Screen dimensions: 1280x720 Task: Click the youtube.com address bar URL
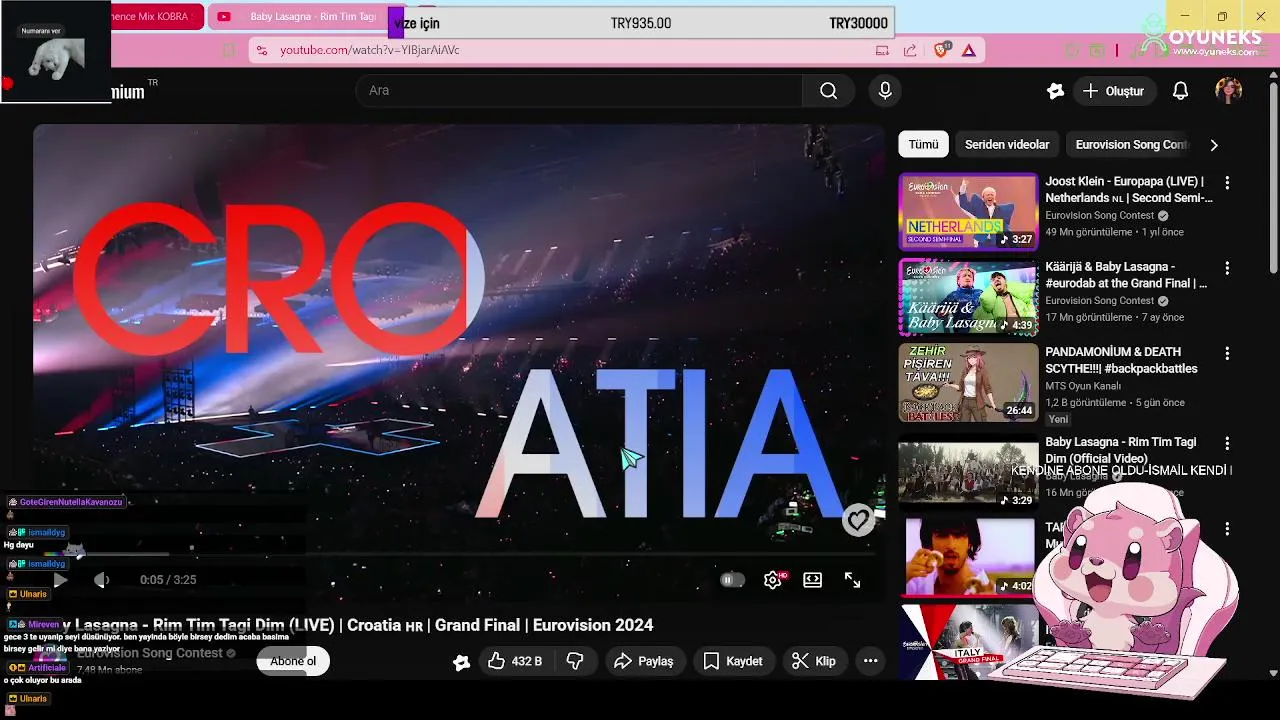pyautogui.click(x=370, y=50)
